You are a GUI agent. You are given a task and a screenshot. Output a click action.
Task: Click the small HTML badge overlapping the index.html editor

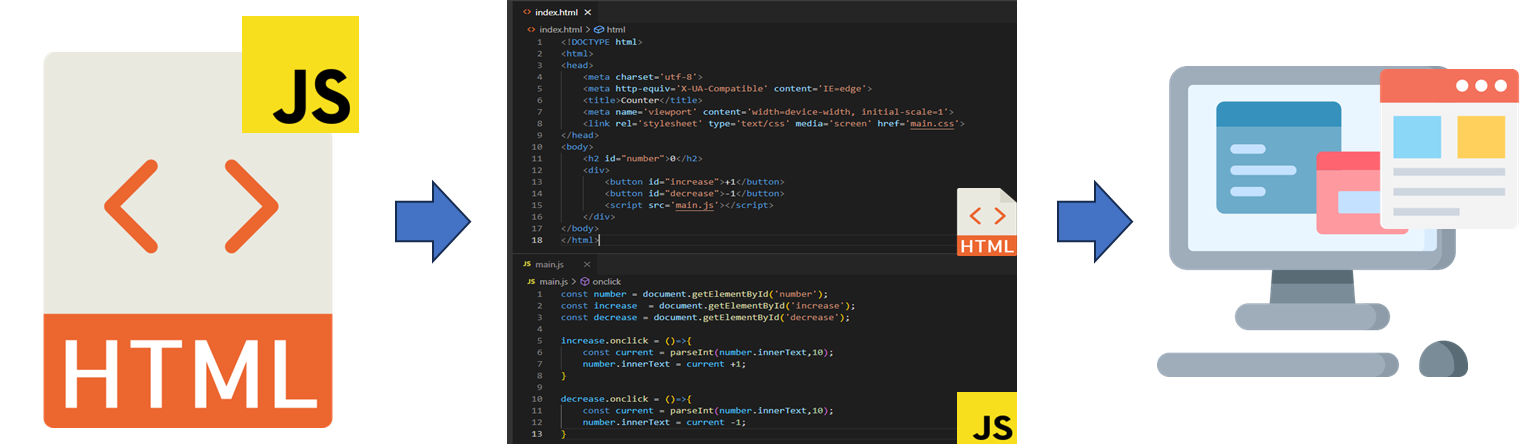[x=986, y=222]
